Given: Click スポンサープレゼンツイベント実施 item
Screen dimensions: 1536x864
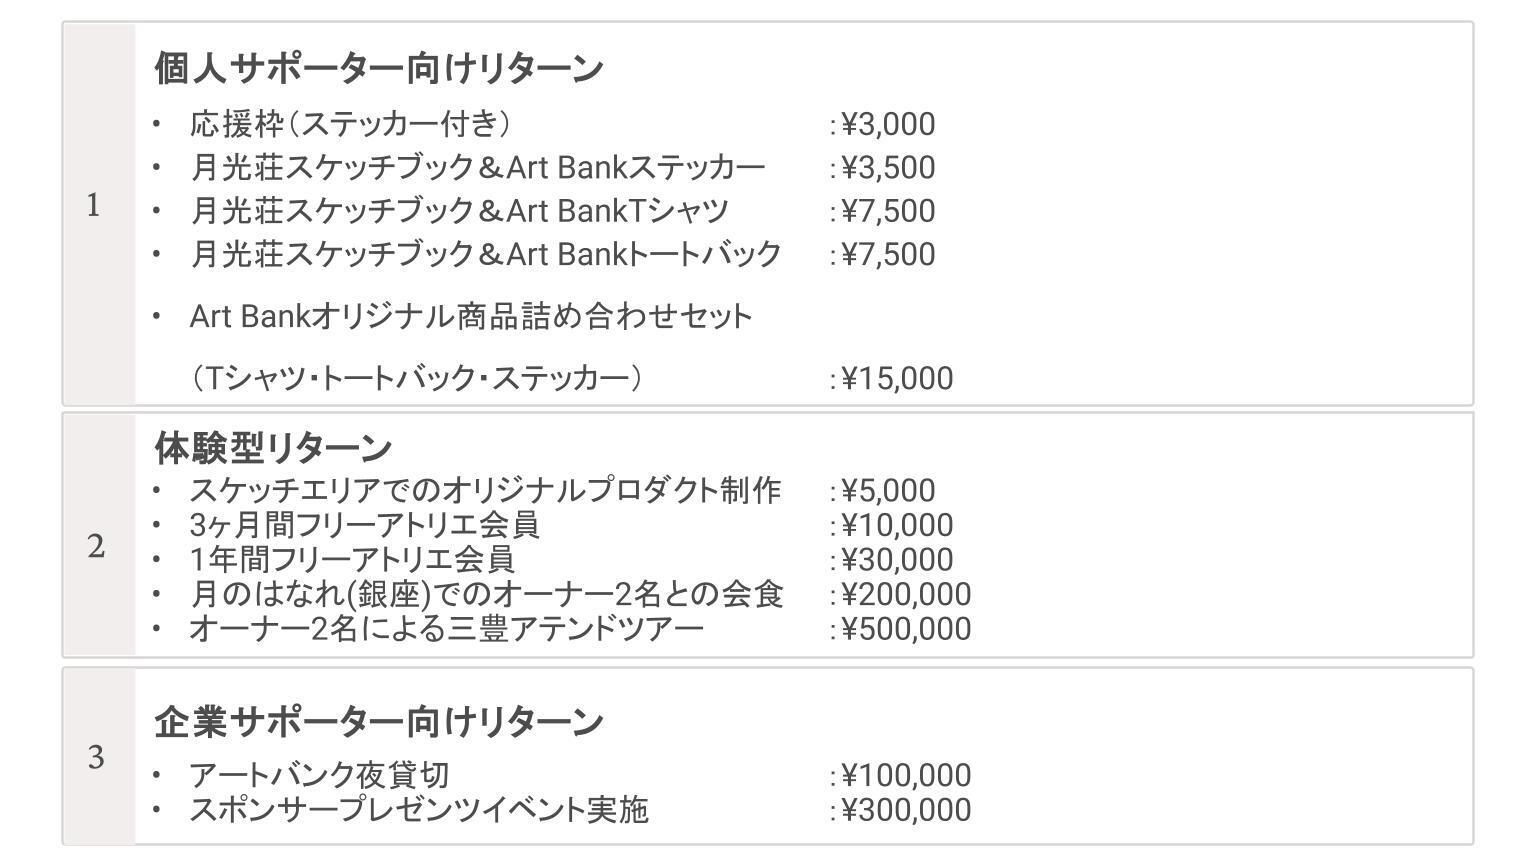Looking at the screenshot, I should [419, 810].
